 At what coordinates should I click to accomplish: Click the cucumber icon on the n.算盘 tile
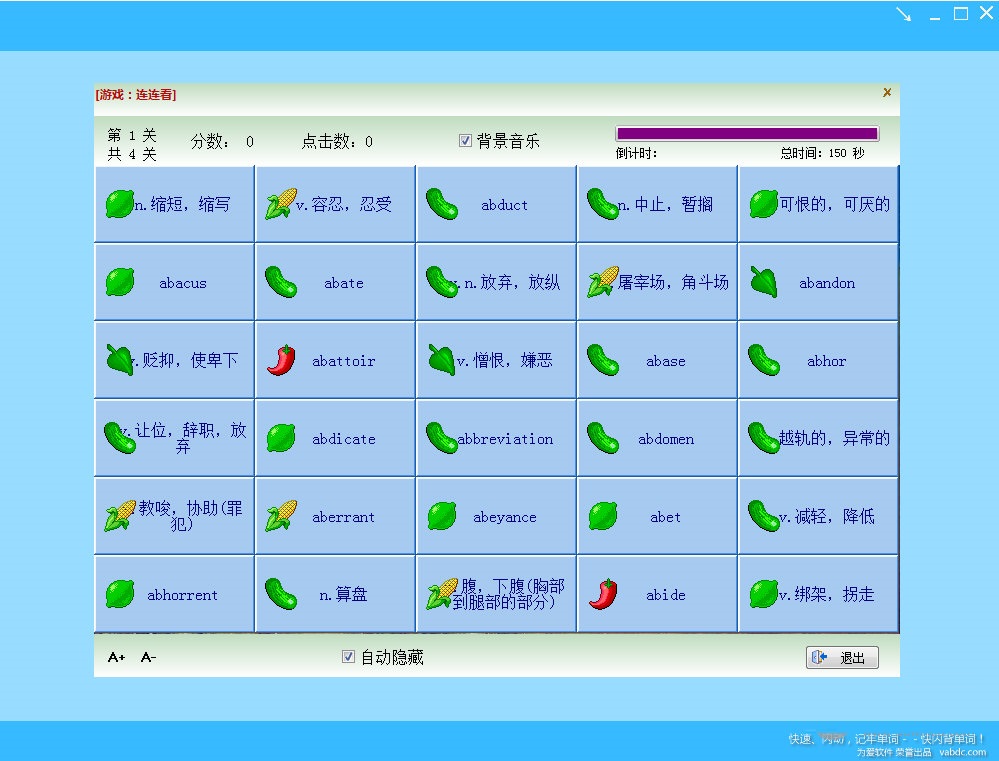pos(281,594)
